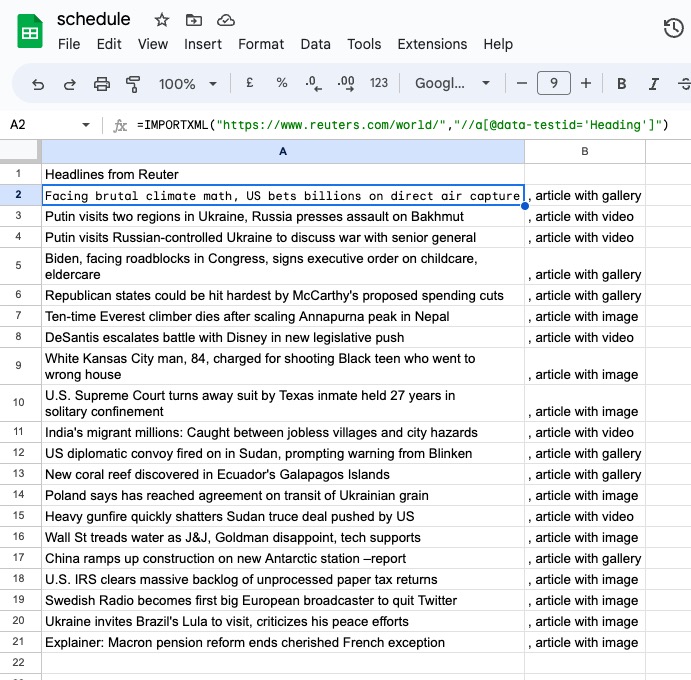Select row 5 header

point(20,266)
